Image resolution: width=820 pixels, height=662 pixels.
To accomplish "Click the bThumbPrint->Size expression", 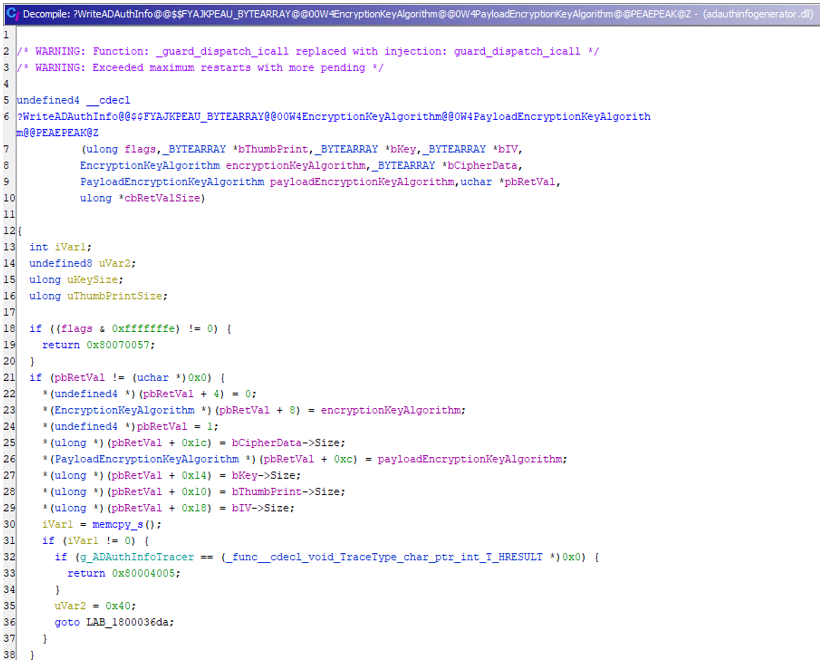I will point(286,492).
